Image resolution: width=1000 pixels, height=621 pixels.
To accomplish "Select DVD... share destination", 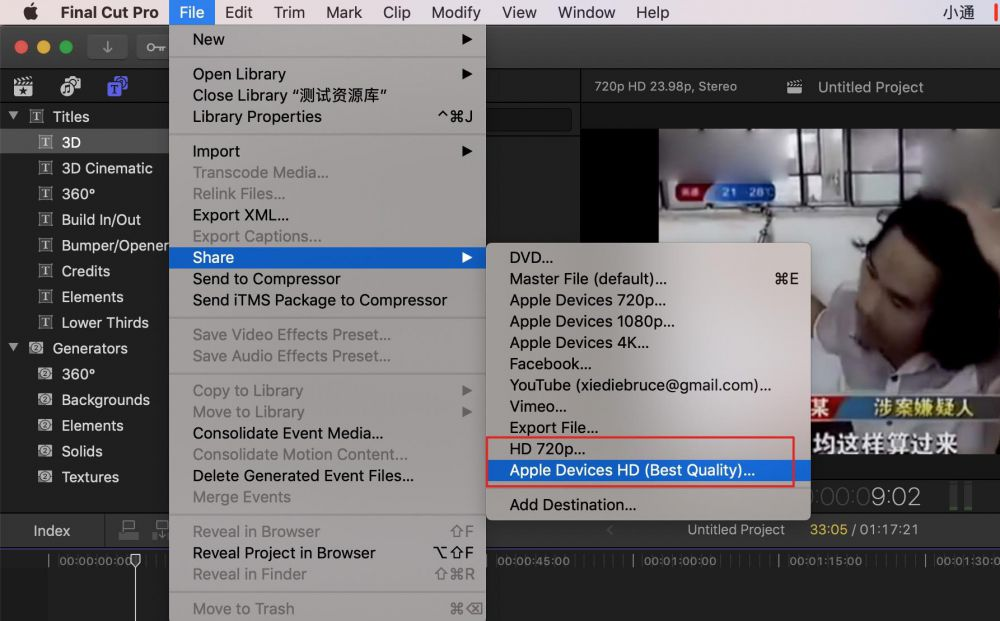I will coord(648,258).
